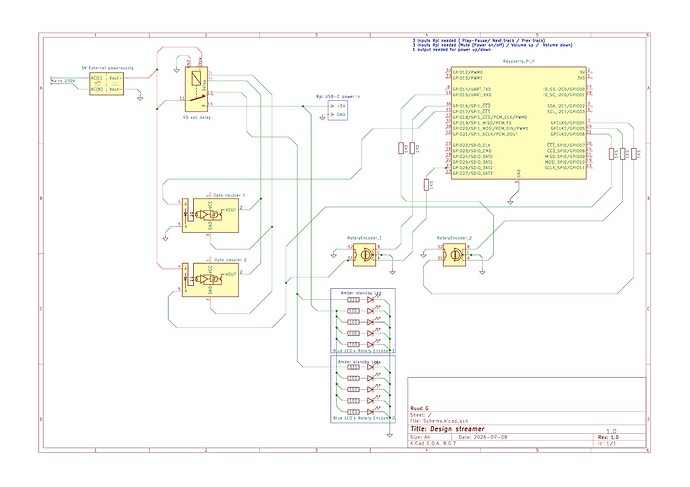
Task: Click the GPCLK0/GPIO04 pin label
Action: pos(568,123)
